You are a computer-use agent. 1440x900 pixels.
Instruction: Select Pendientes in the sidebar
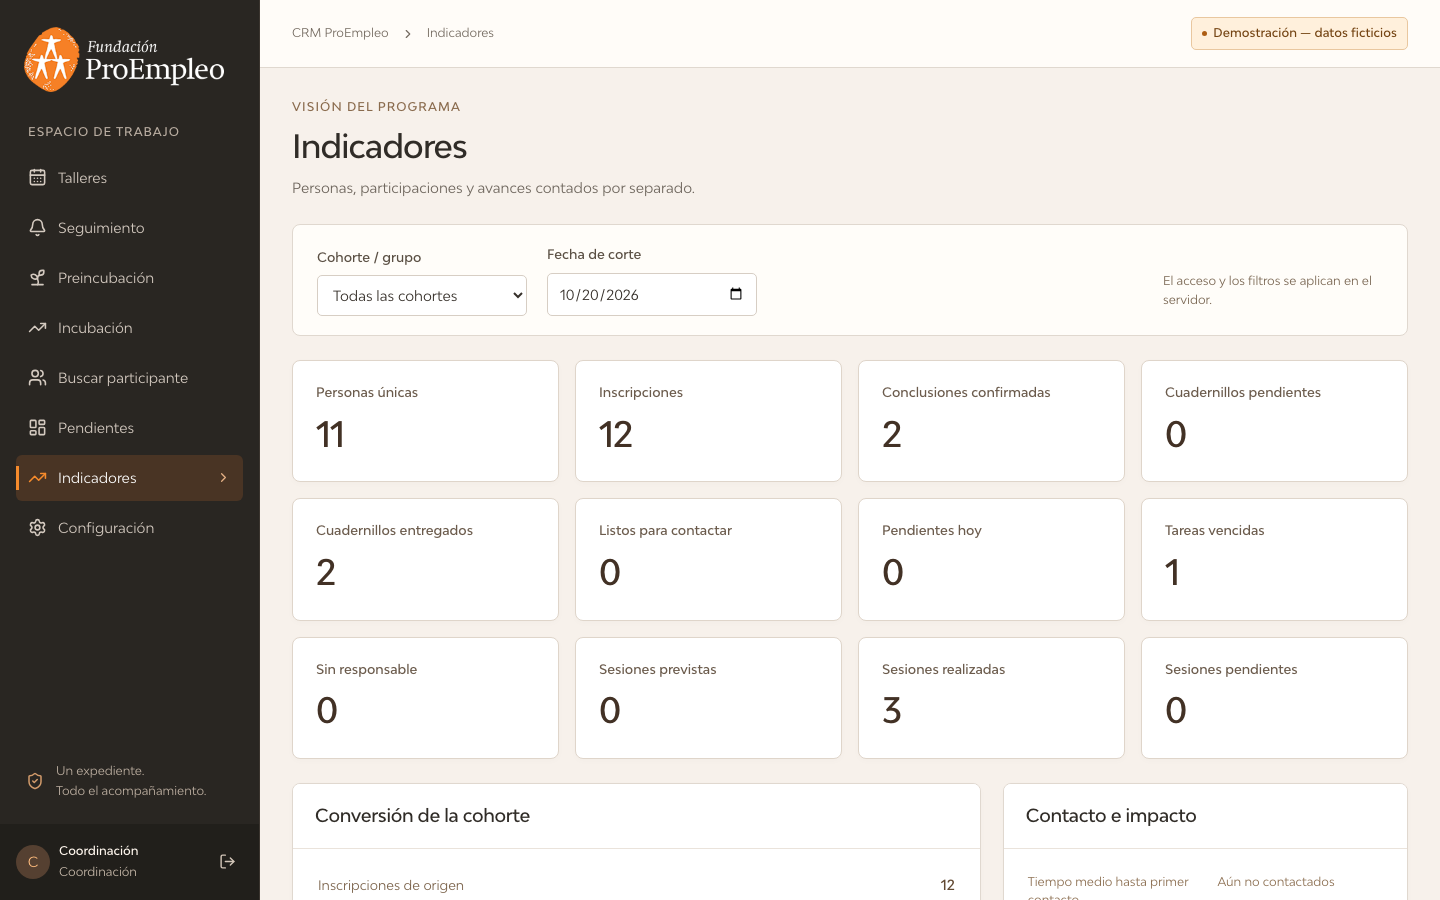(x=130, y=428)
